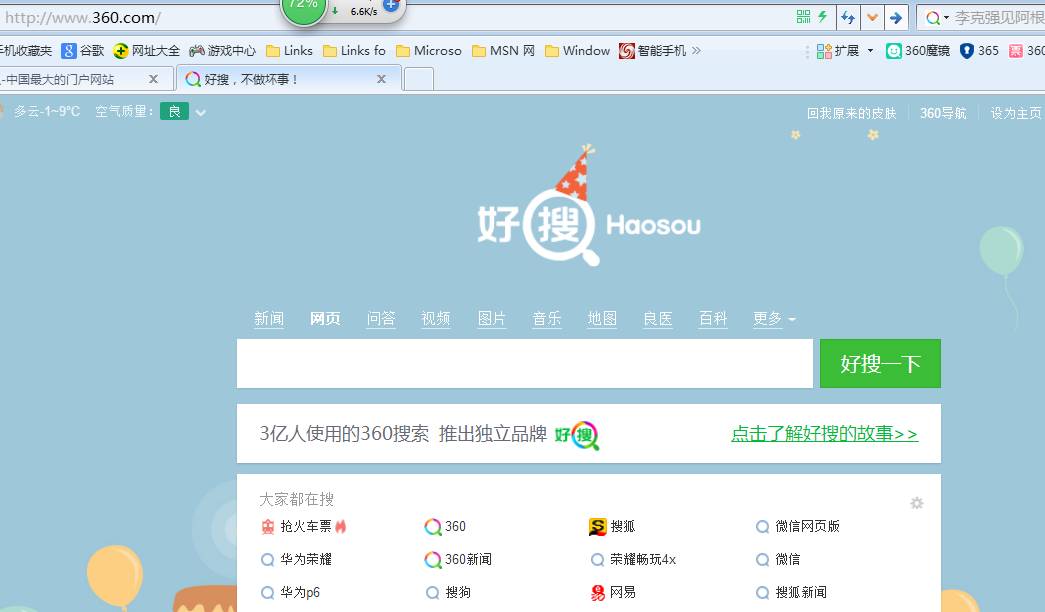1045x612 pixels.
Task: Switch to the 地图 search category
Action: coord(602,319)
